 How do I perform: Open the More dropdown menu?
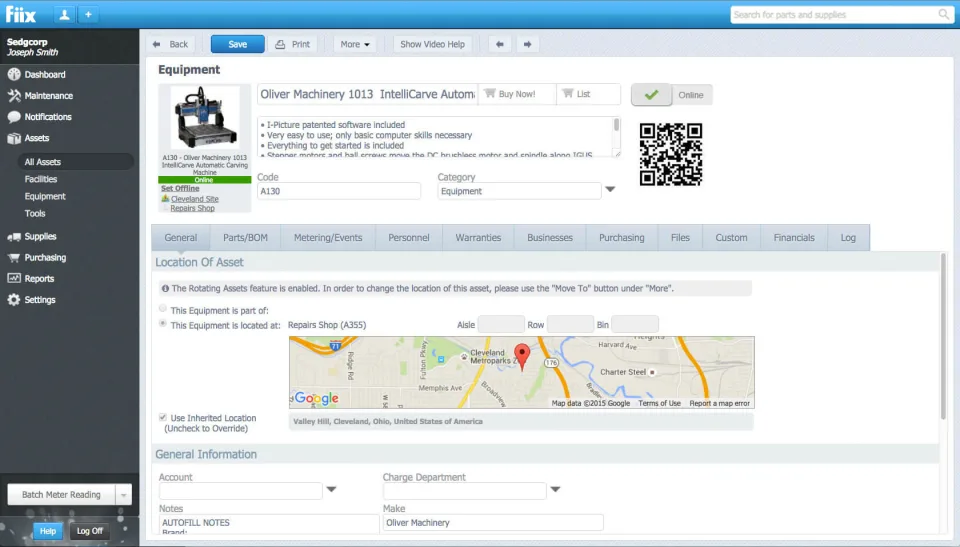[x=355, y=44]
